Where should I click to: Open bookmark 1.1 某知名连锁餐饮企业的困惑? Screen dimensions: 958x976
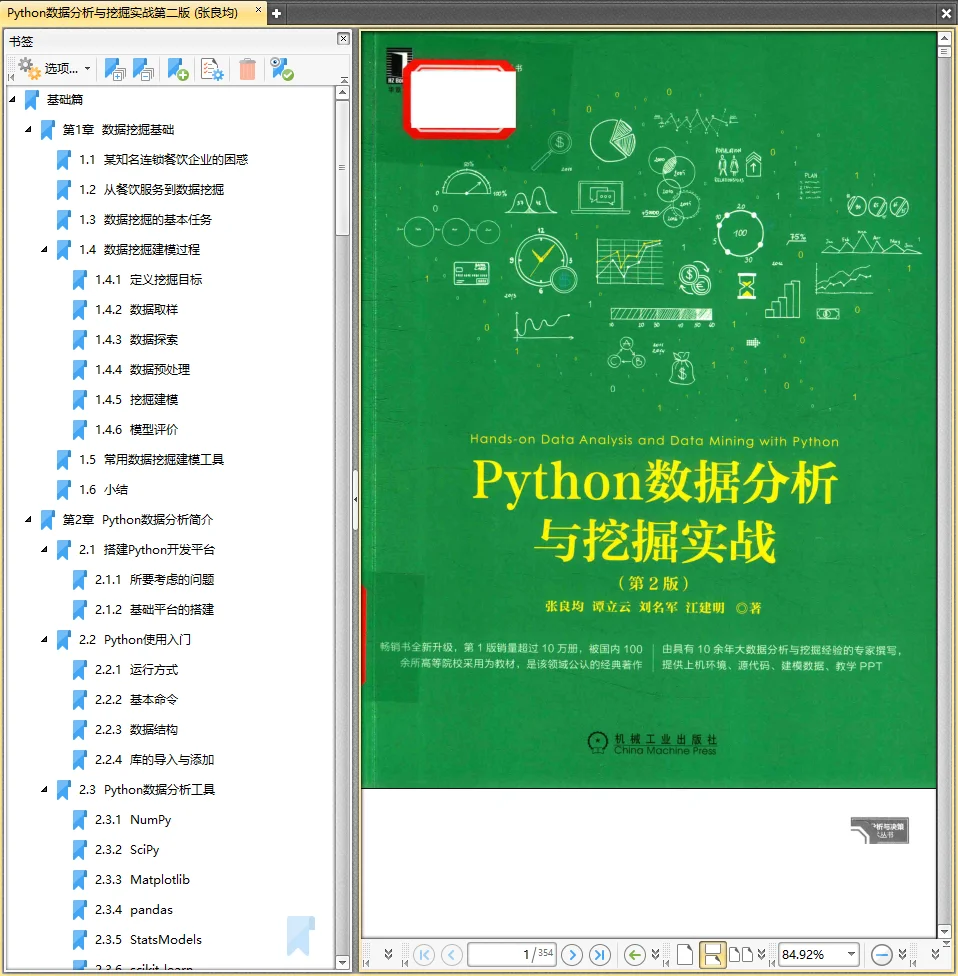(x=163, y=160)
